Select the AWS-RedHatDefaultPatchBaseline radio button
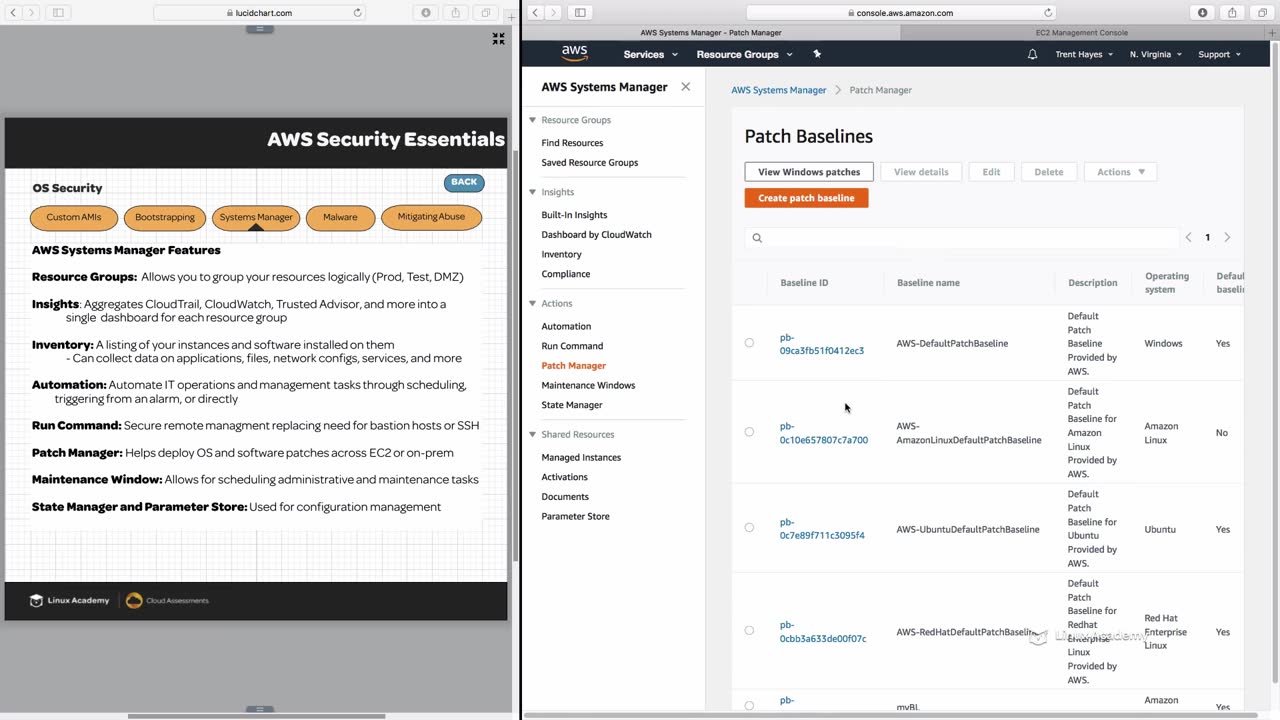 pyautogui.click(x=749, y=631)
